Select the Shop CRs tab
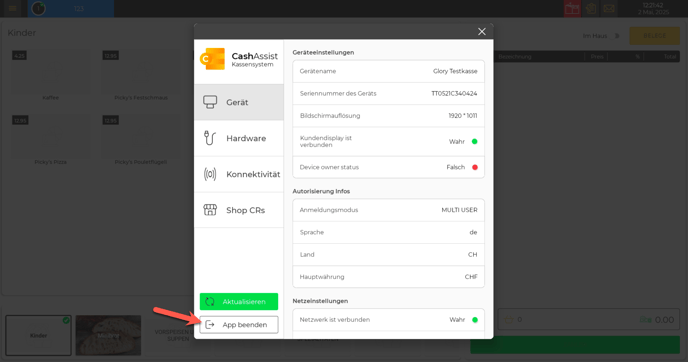The image size is (688, 362). click(239, 210)
